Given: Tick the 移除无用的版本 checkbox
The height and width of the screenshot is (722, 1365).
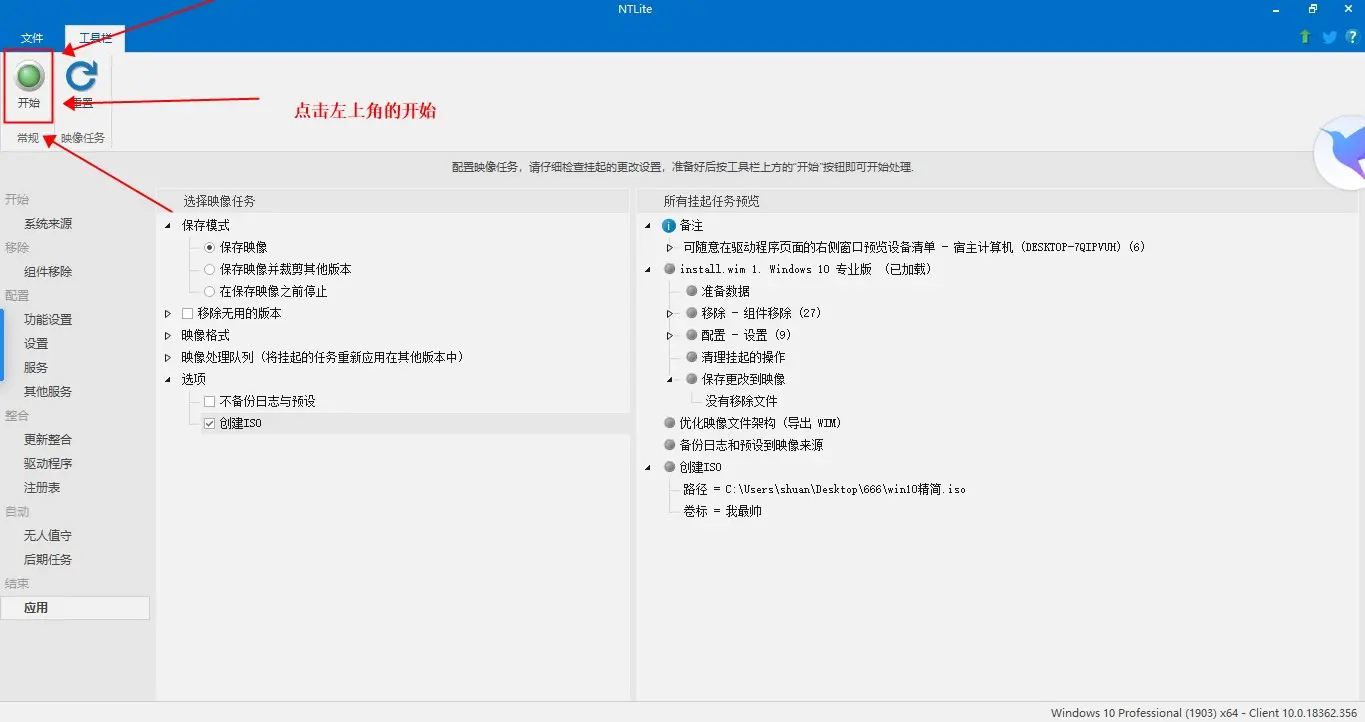Looking at the screenshot, I should point(187,313).
